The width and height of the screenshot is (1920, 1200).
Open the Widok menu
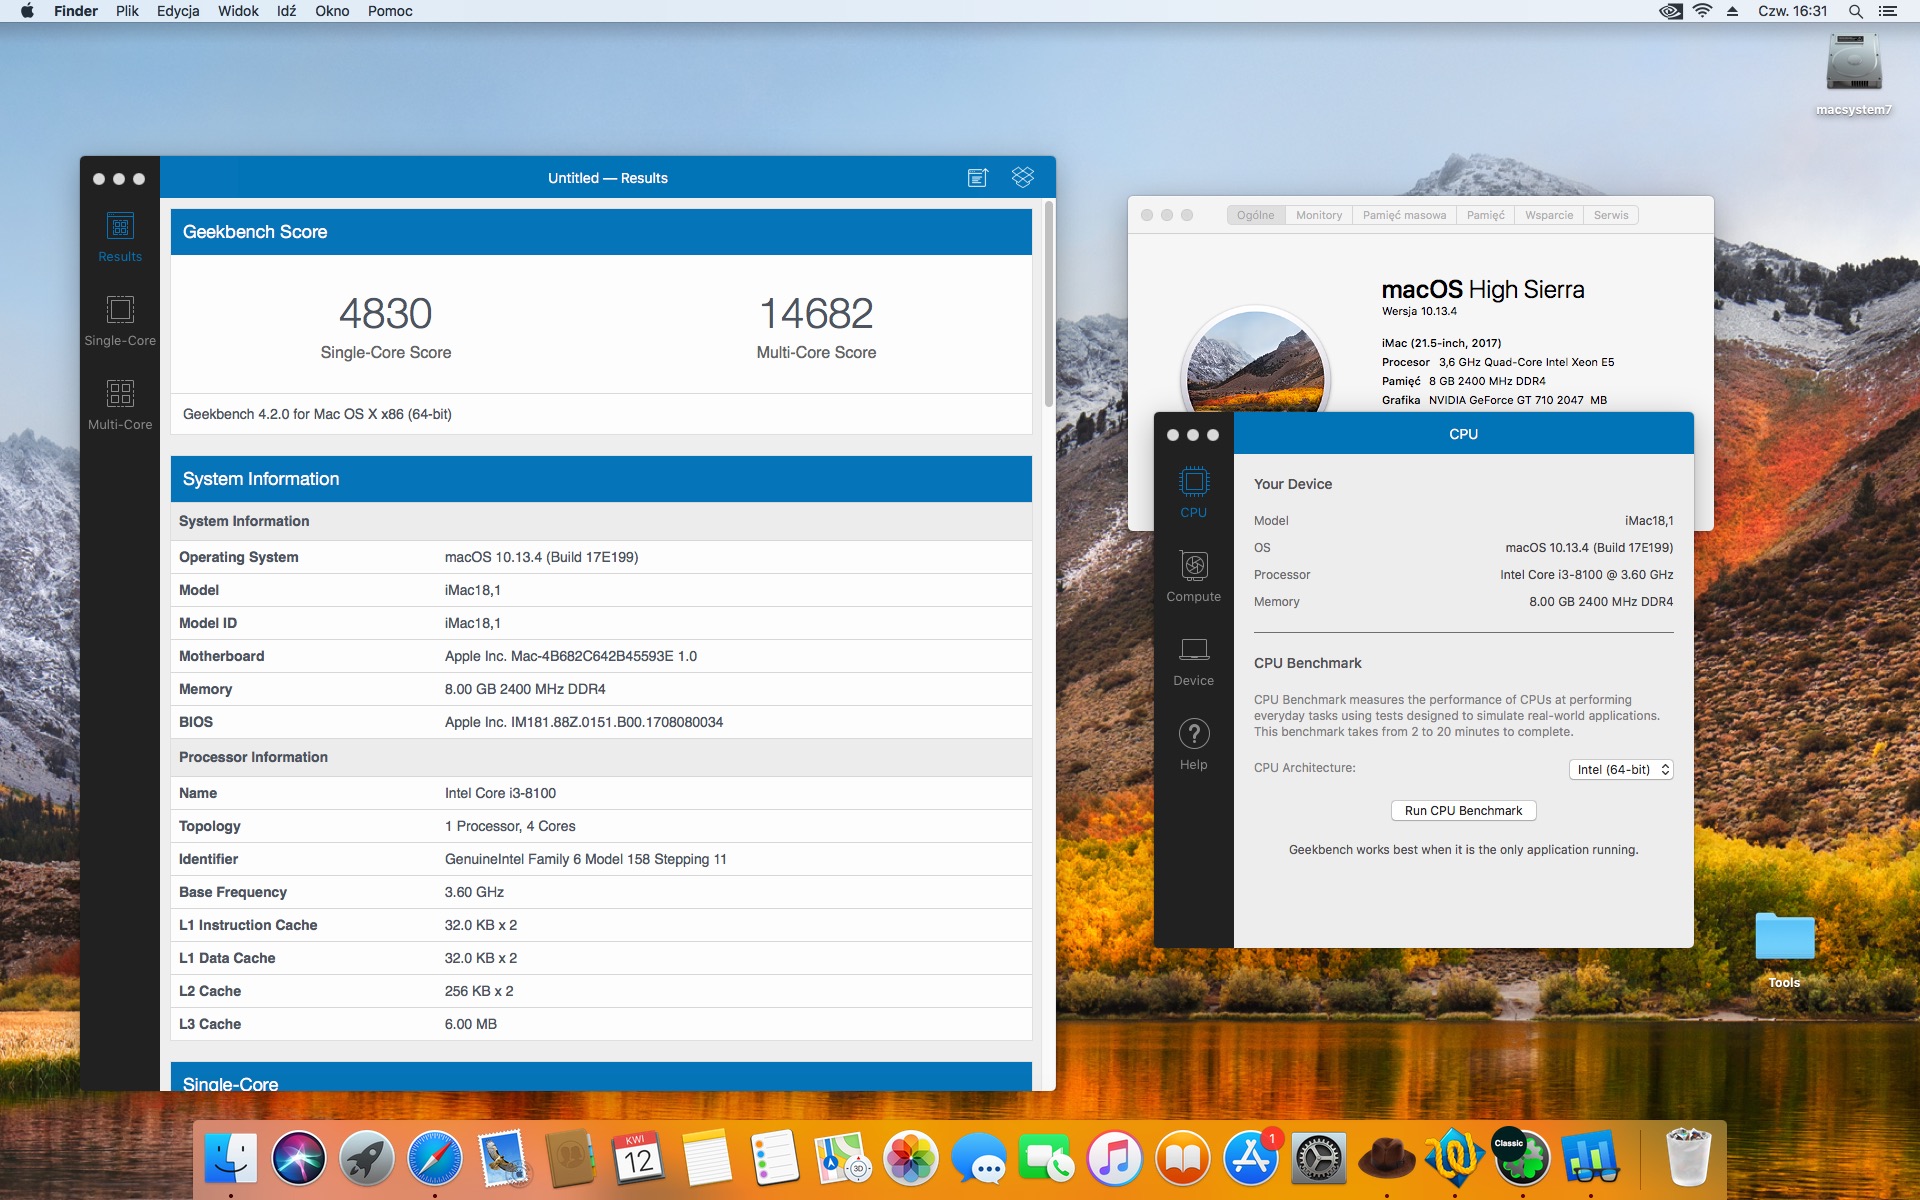tap(238, 11)
